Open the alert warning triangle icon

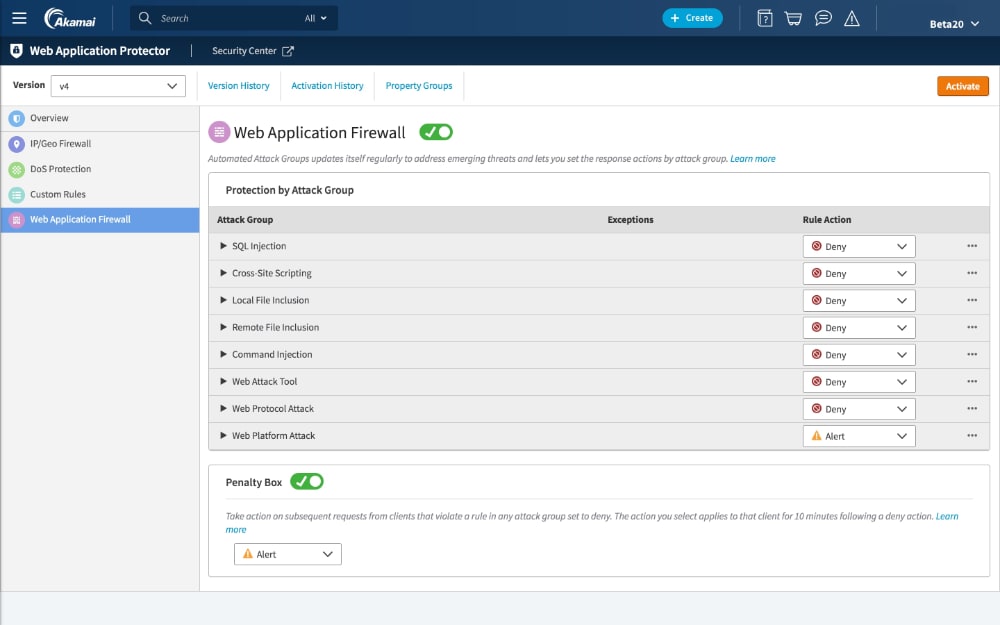point(851,18)
